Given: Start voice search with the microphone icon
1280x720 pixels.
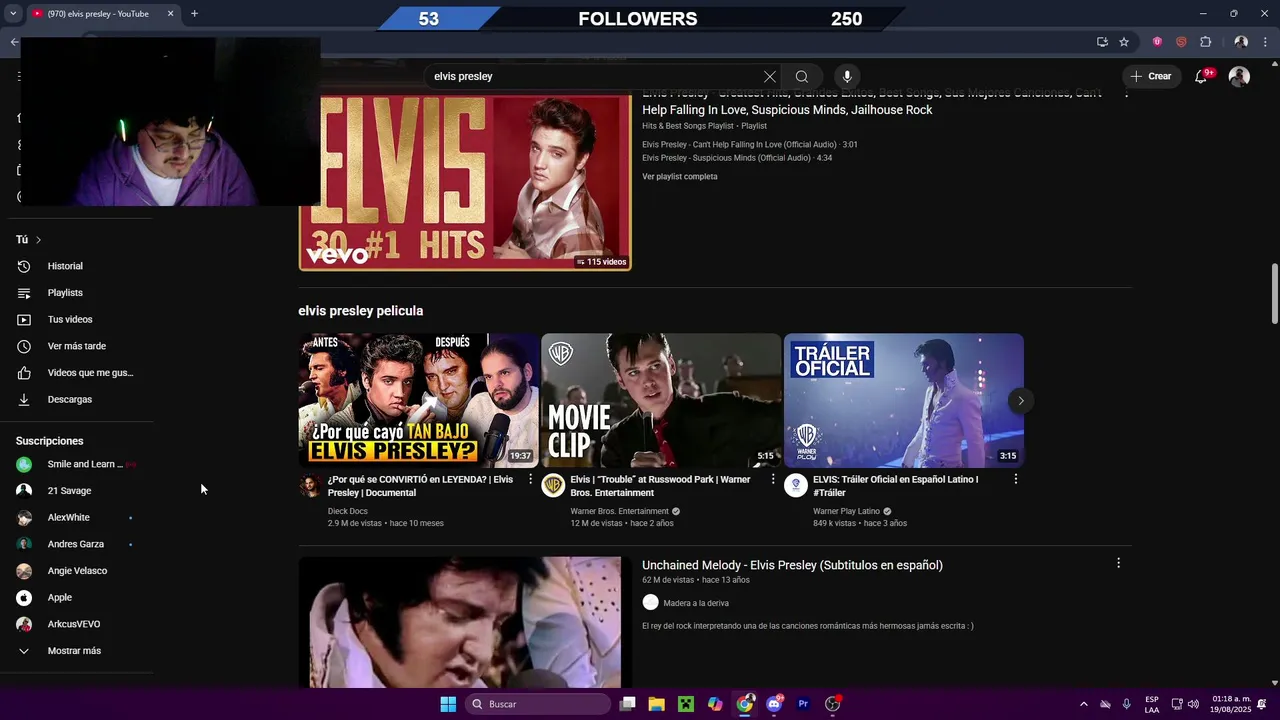Looking at the screenshot, I should click(847, 76).
